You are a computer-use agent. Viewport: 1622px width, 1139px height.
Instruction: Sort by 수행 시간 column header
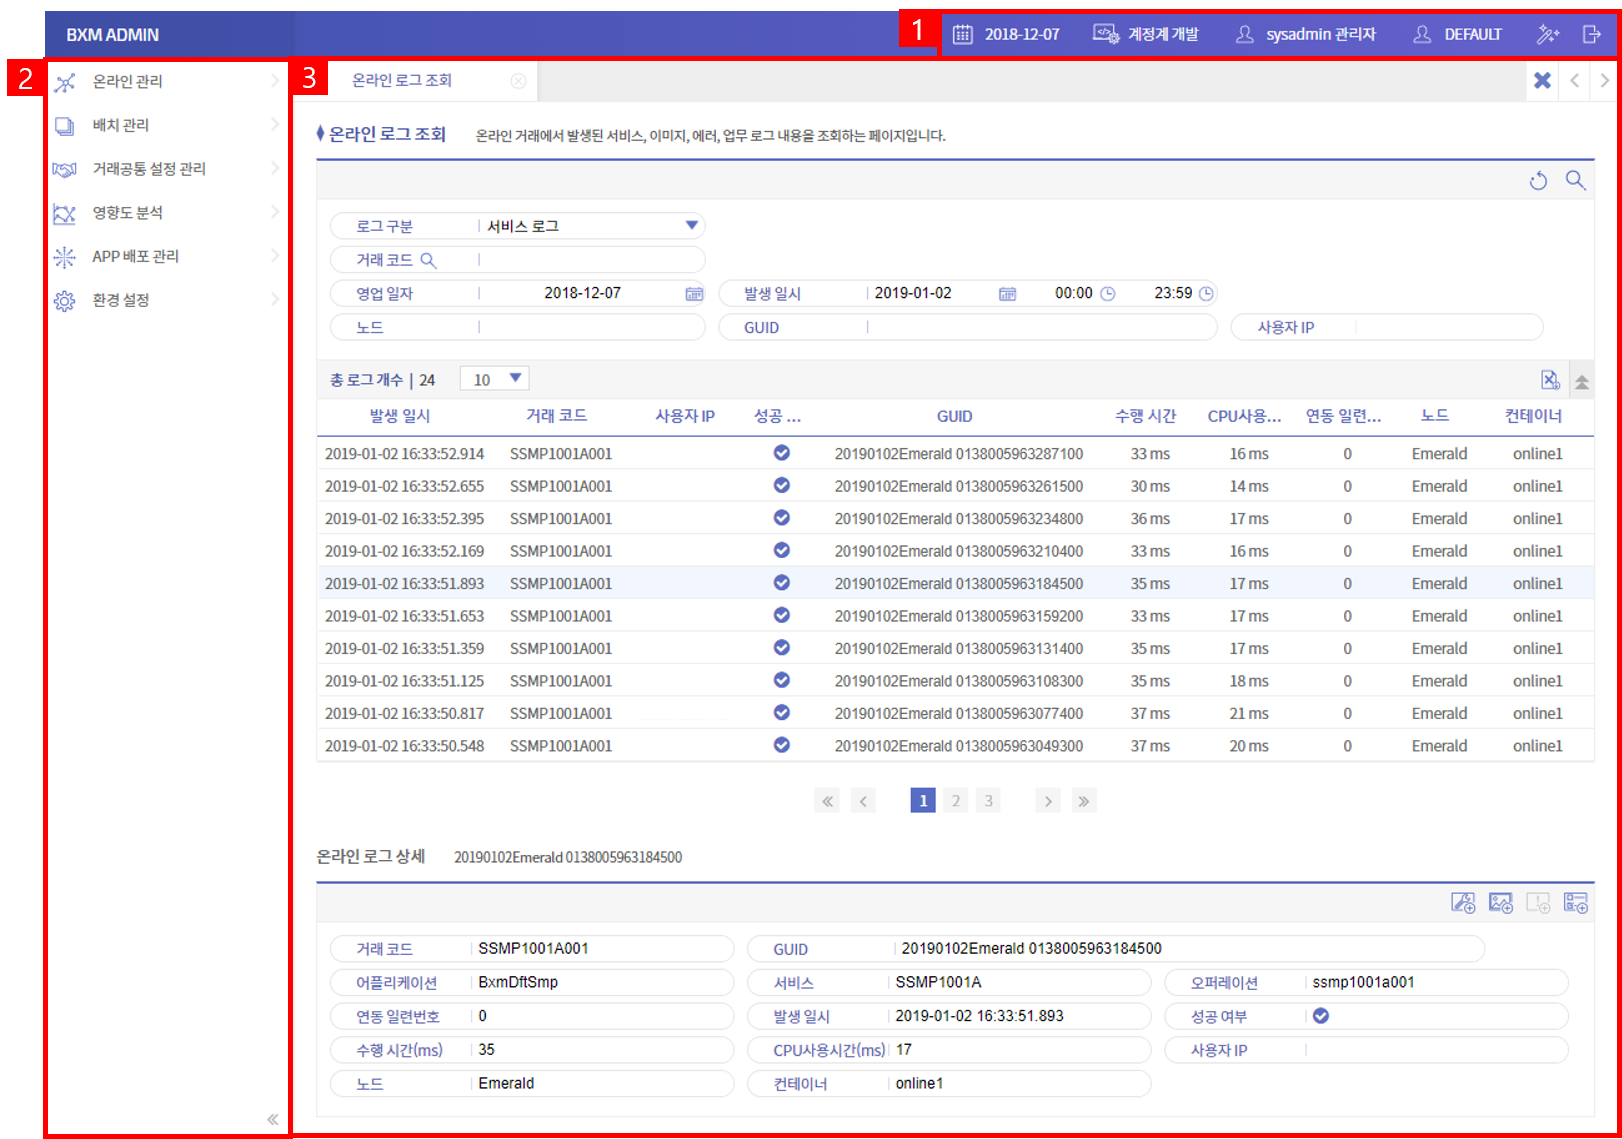coord(1146,416)
